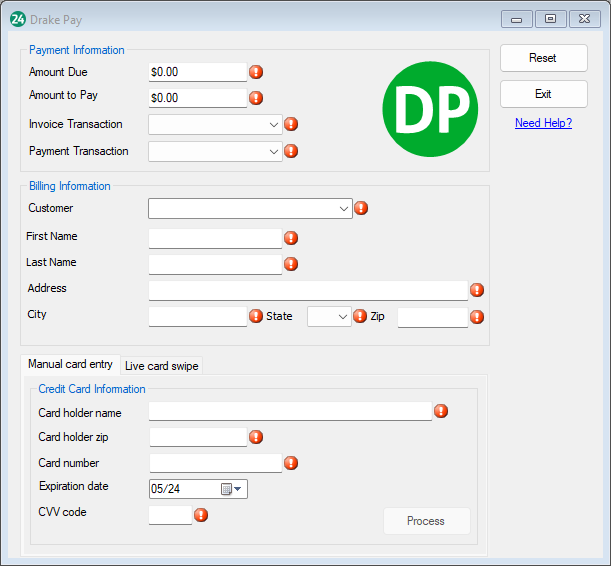Click the Exit button
Image resolution: width=611 pixels, height=566 pixels.
(544, 94)
